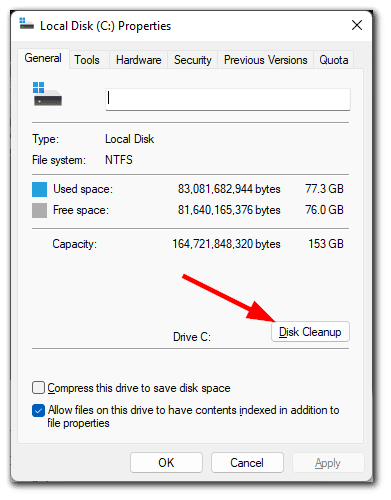Image resolution: width=391 pixels, height=500 pixels.
Task: Click the Apply button
Action: [x=328, y=463]
